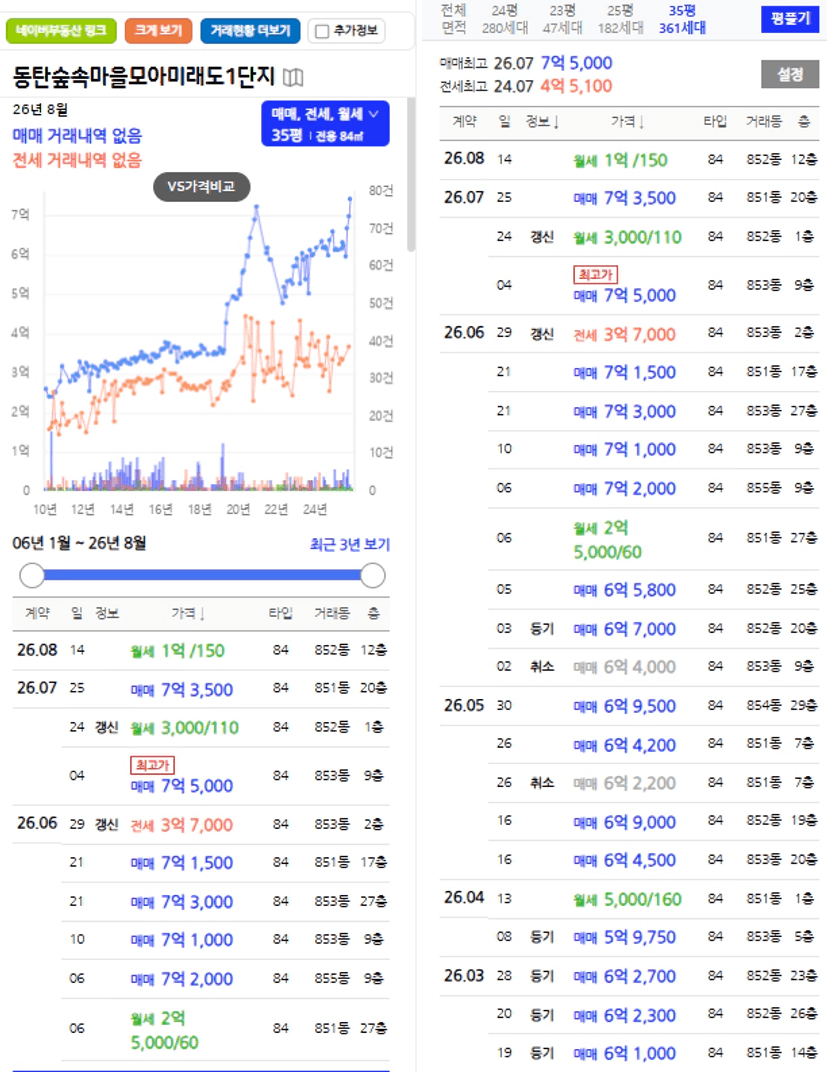Click the VS가격비교 chart button
The width and height of the screenshot is (827, 1072).
pos(202,187)
